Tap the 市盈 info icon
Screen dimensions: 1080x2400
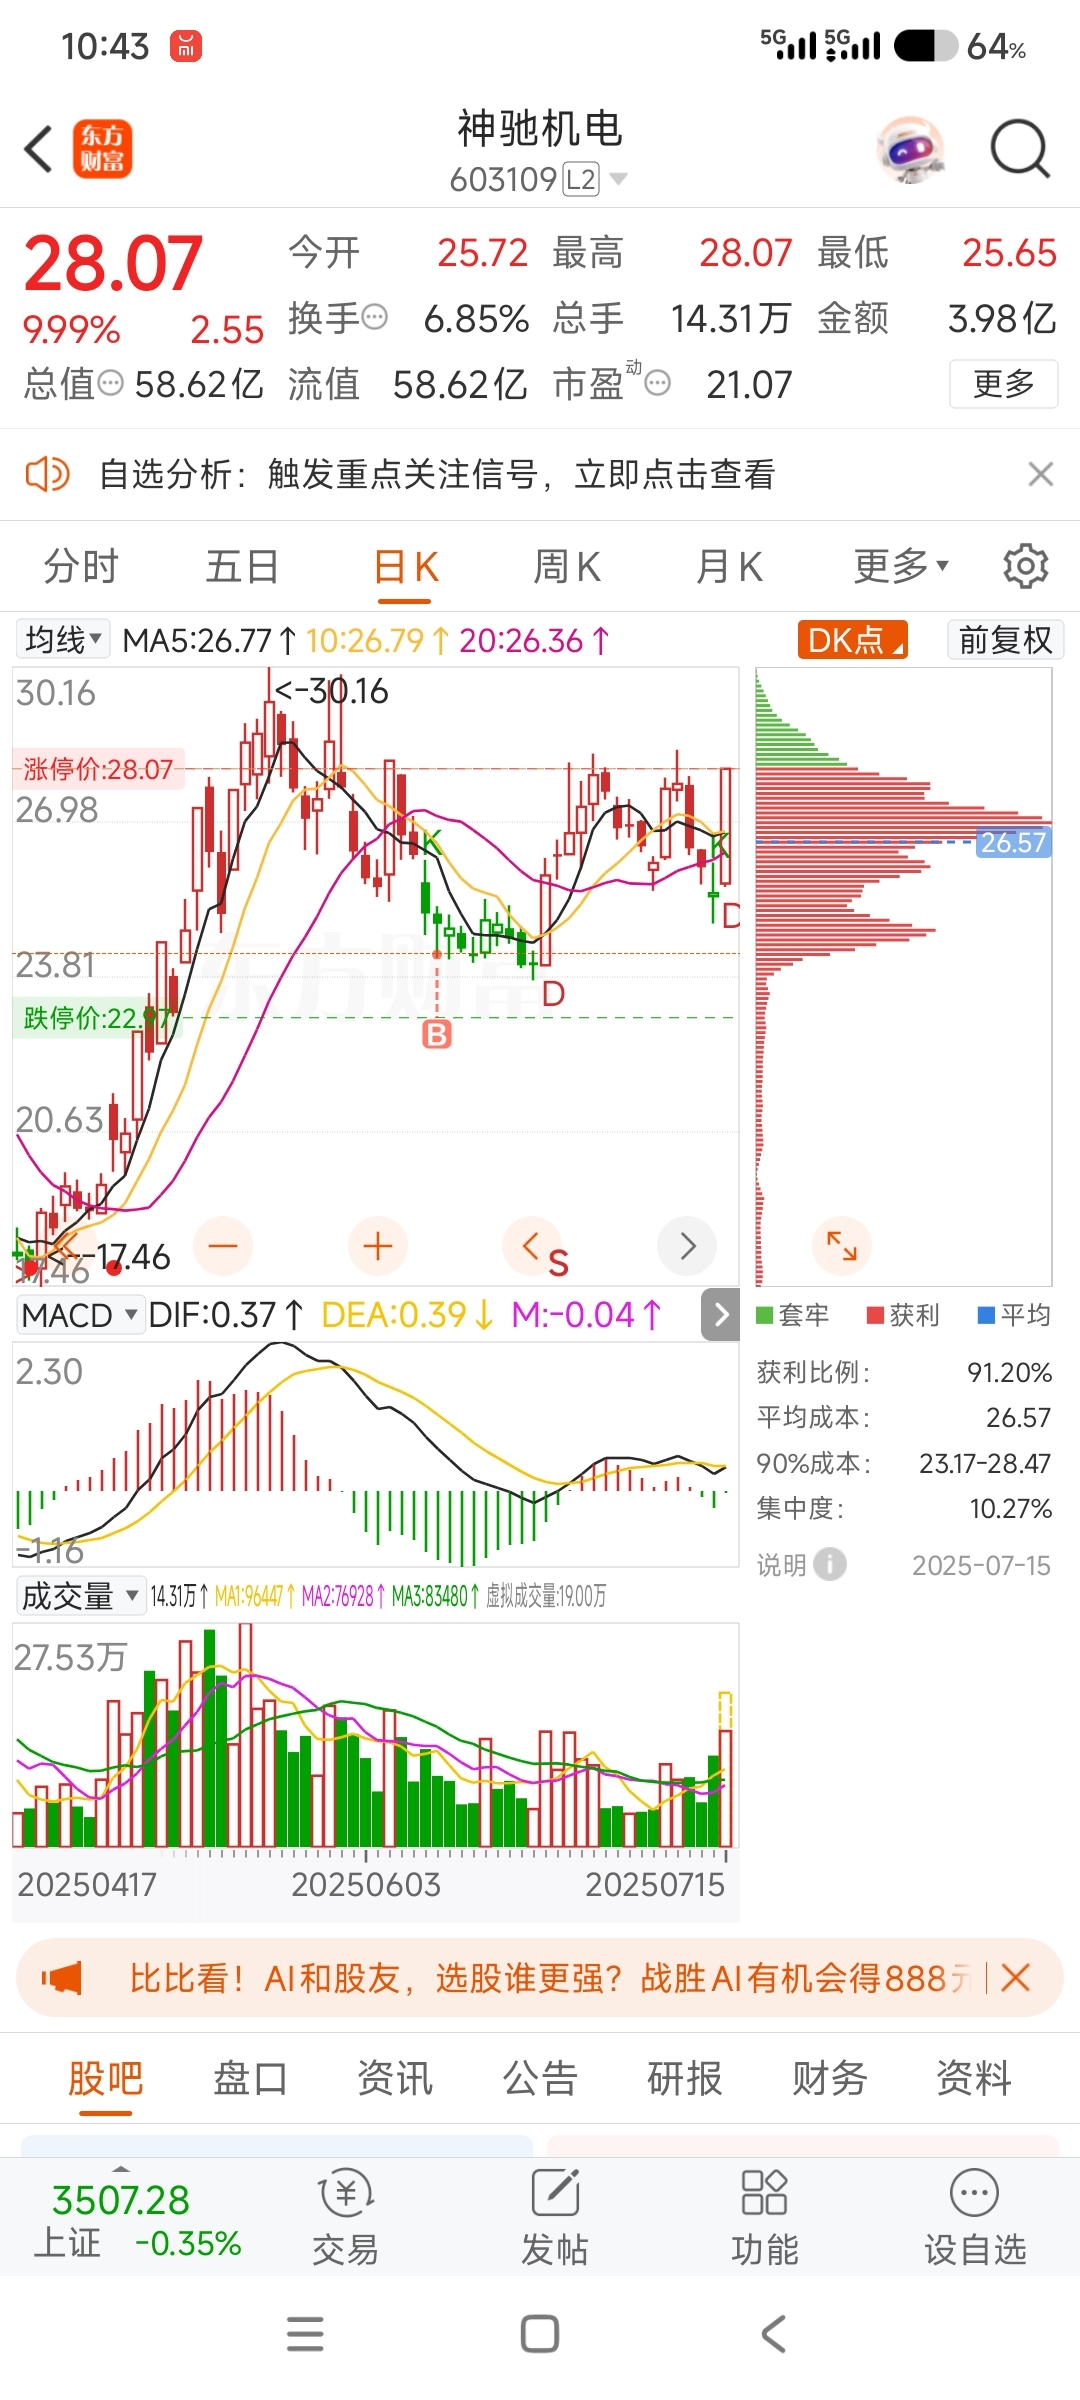(x=657, y=383)
